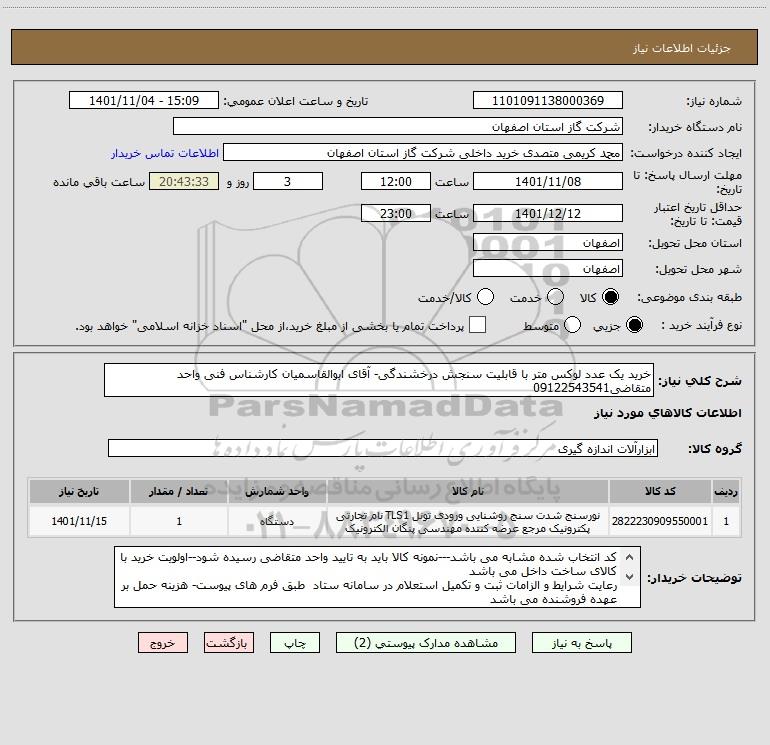Click the requester field مجد کریمی
Image resolution: width=770 pixels, height=745 pixels.
(423, 152)
